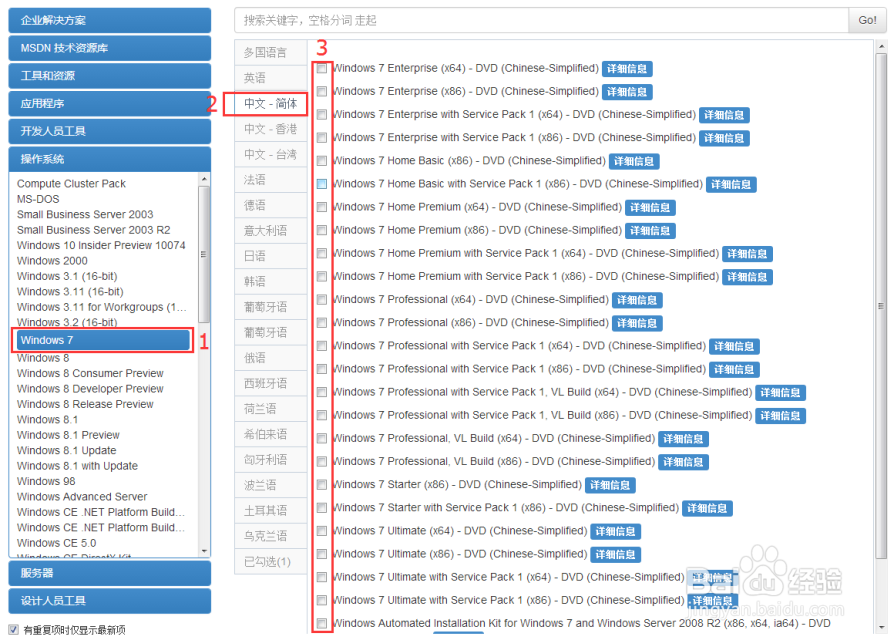Viewport: 894px width, 640px height.
Task: Check Windows 7 Home Basic (x86) DVD checkbox
Action: (x=322, y=161)
